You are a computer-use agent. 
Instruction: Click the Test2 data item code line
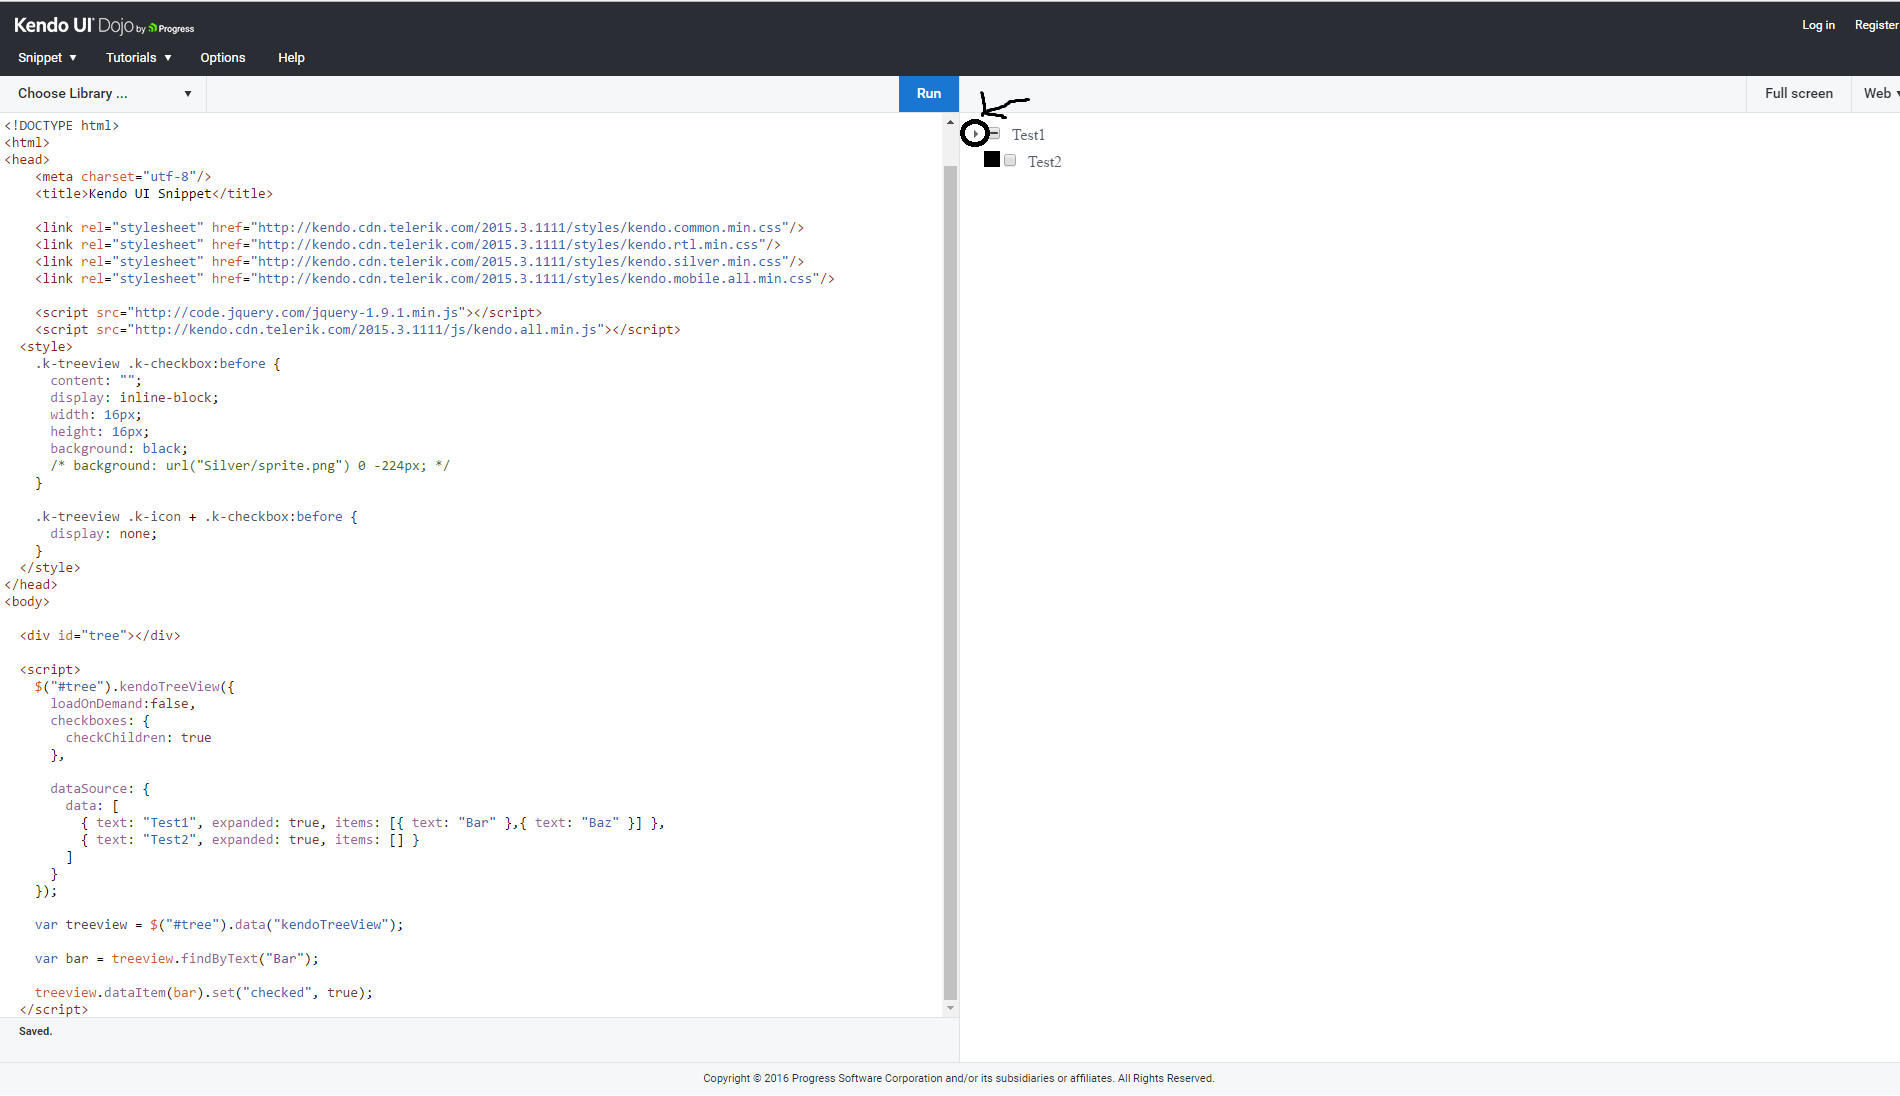[x=250, y=840]
